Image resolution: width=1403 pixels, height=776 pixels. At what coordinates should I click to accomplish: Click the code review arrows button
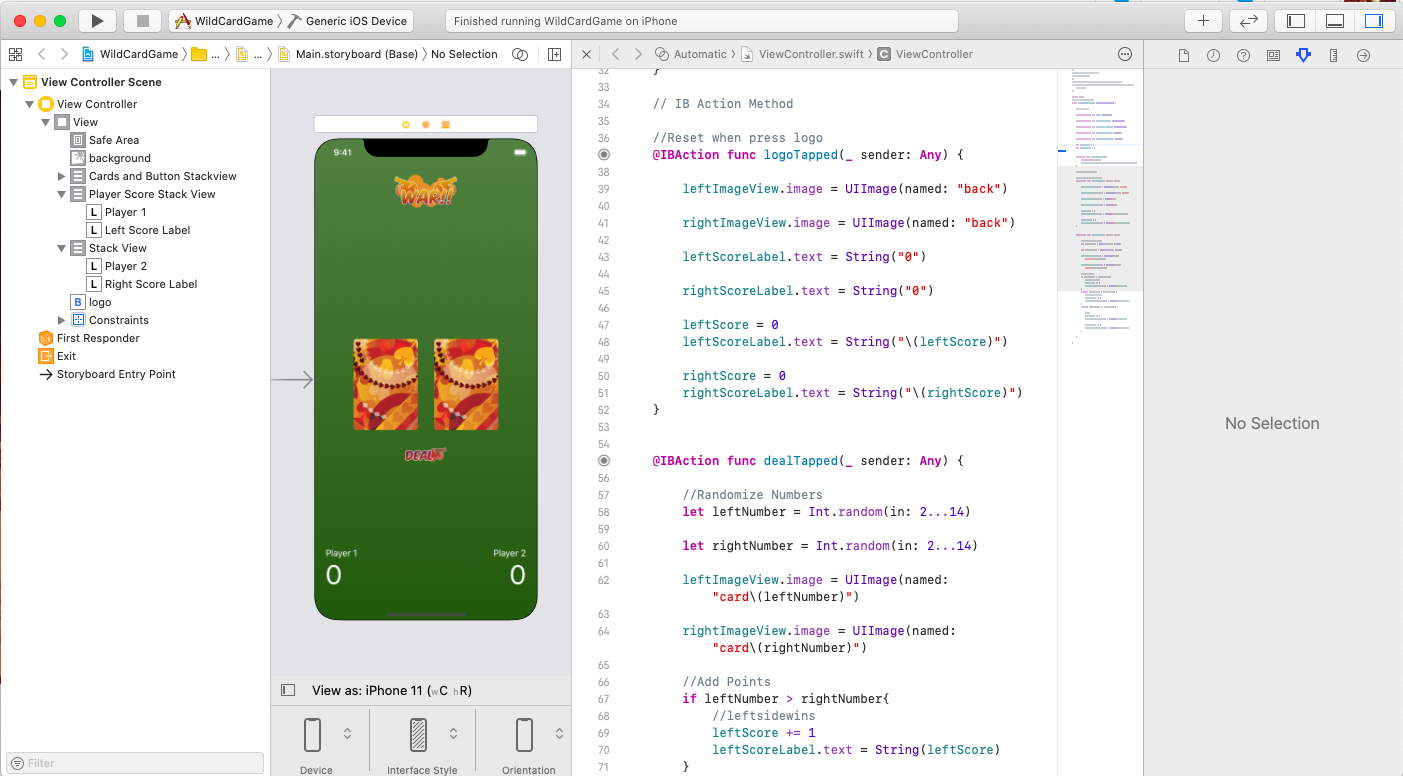tap(1248, 21)
